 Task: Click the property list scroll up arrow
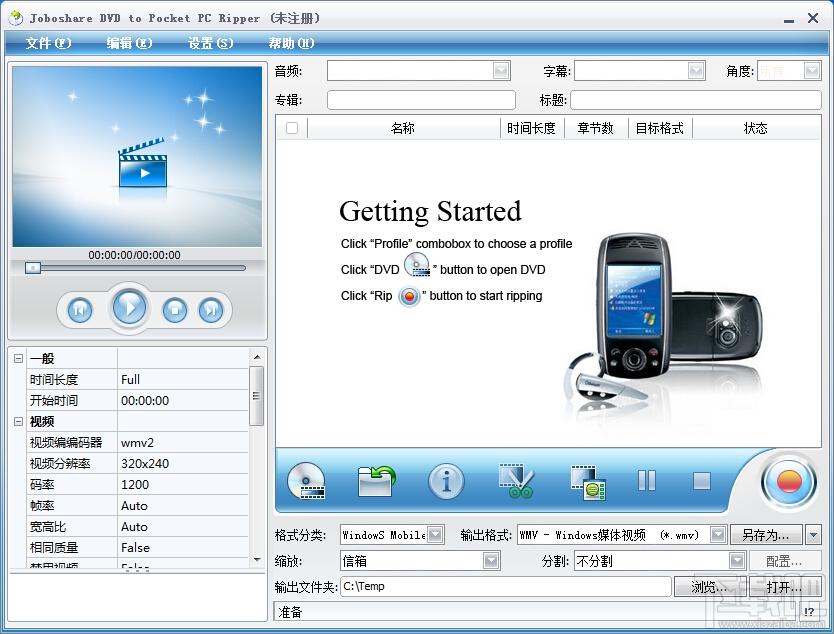[x=257, y=357]
